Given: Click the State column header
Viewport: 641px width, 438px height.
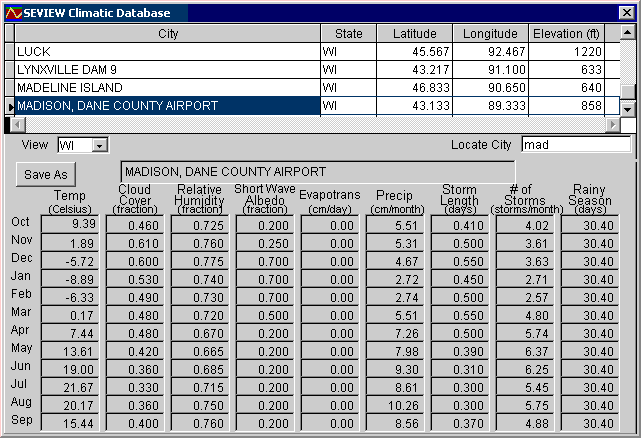Looking at the screenshot, I should pyautogui.click(x=348, y=34).
